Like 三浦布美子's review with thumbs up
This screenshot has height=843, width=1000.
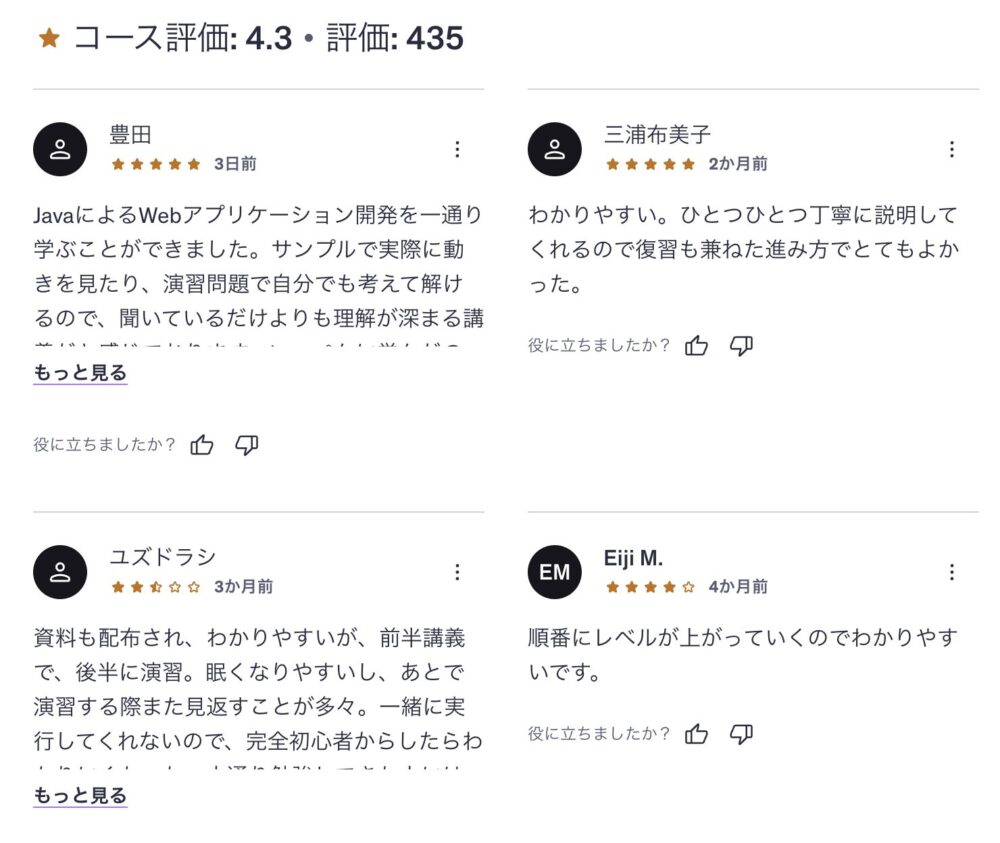point(697,346)
